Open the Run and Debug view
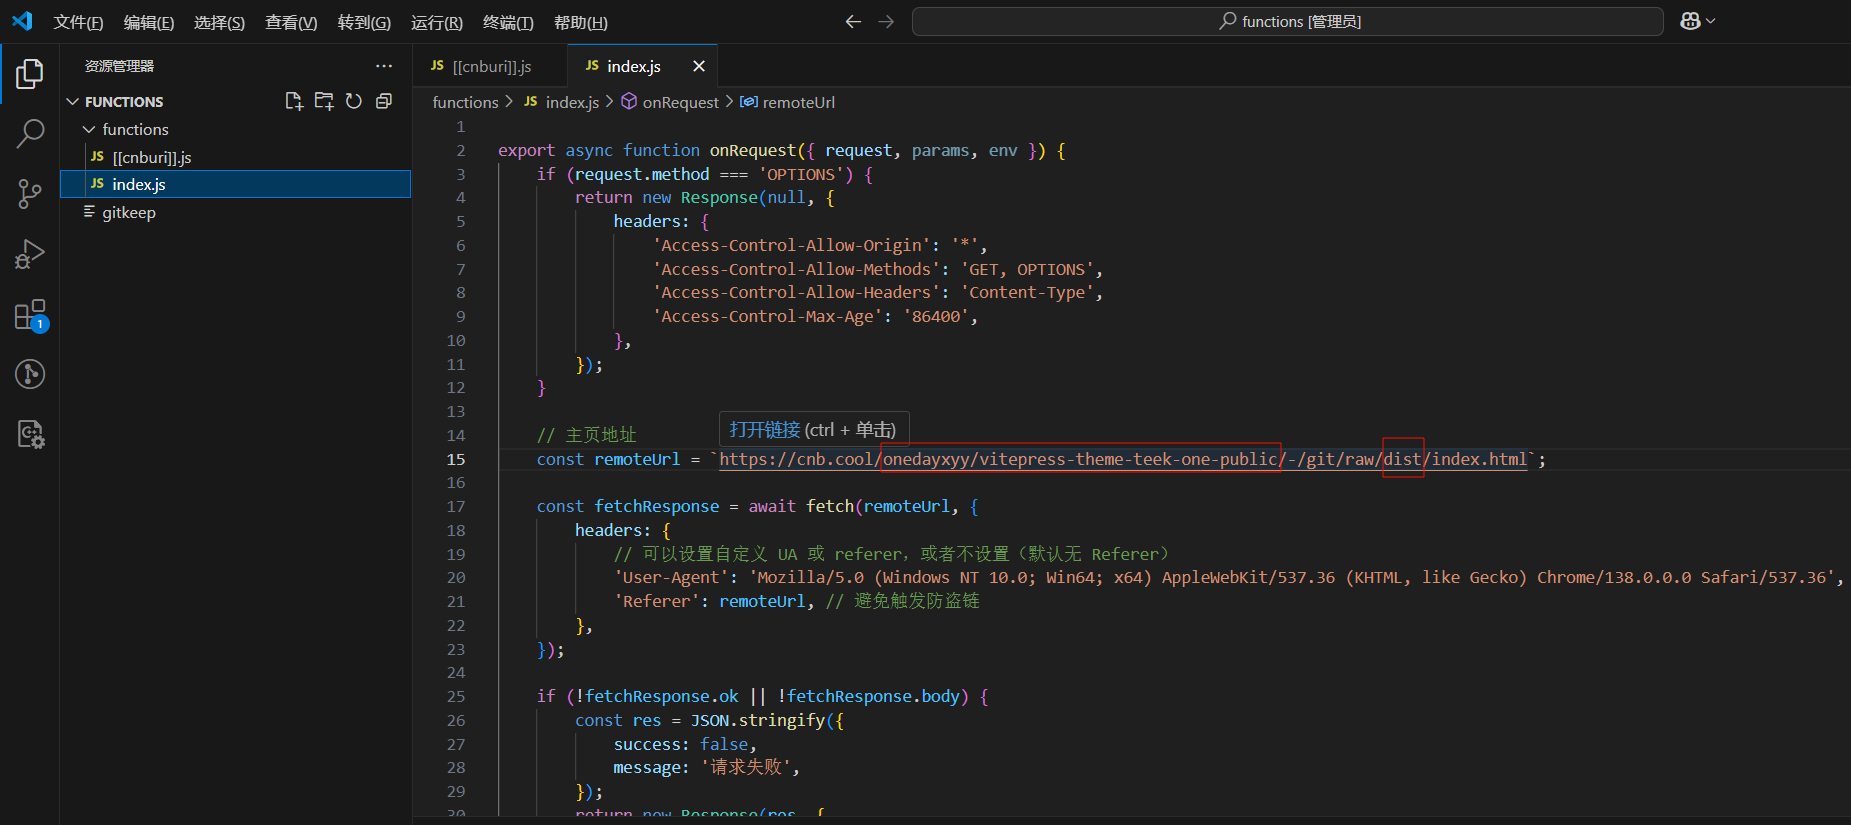This screenshot has height=825, width=1851. click(x=30, y=254)
